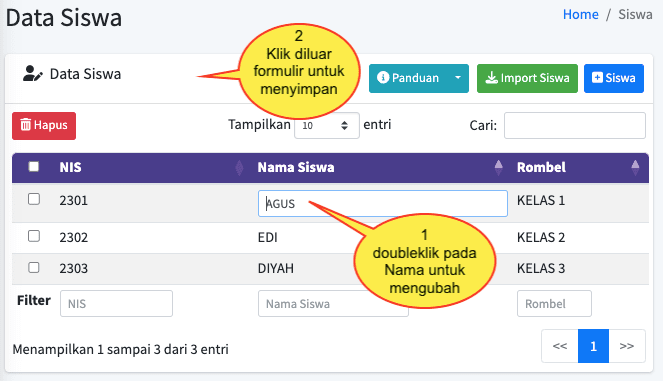This screenshot has height=381, width=663.
Task: Click the plus icon on Siswa button
Action: [x=597, y=77]
